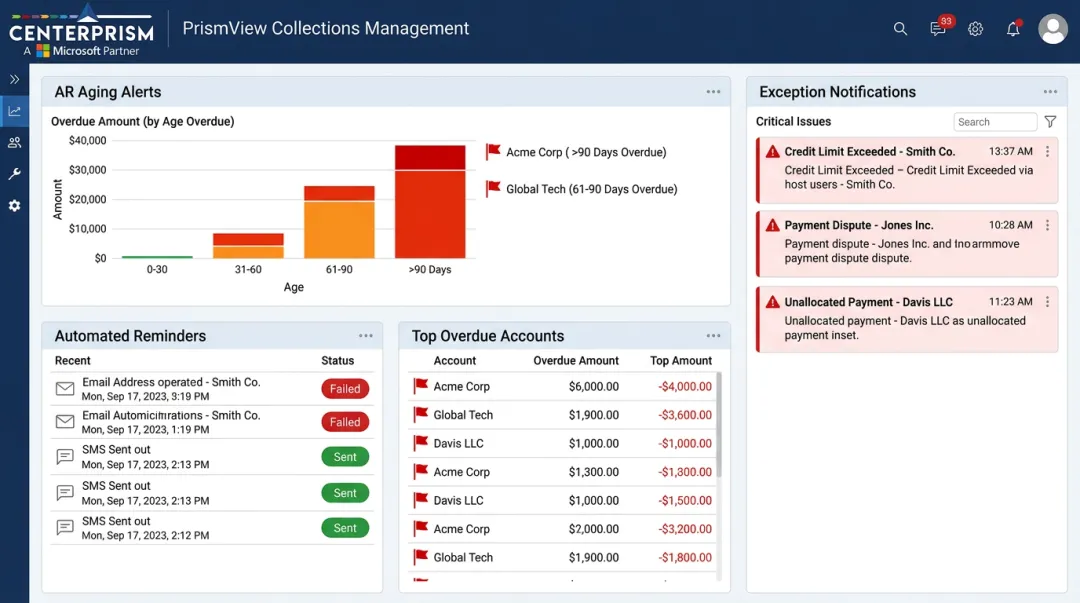
Task: Open Exception Notifications more options menu
Action: (1050, 92)
